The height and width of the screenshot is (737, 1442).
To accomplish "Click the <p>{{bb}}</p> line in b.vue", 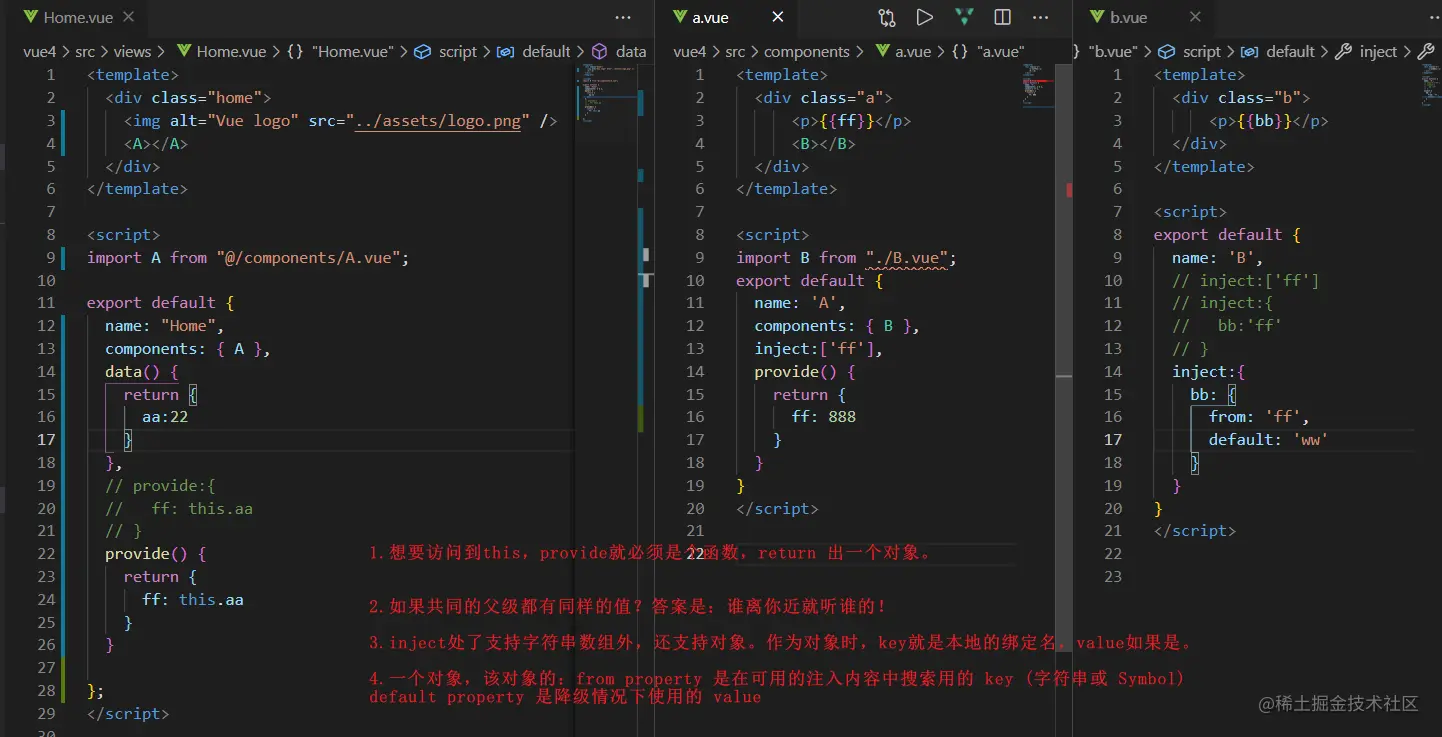I will tap(1268, 120).
